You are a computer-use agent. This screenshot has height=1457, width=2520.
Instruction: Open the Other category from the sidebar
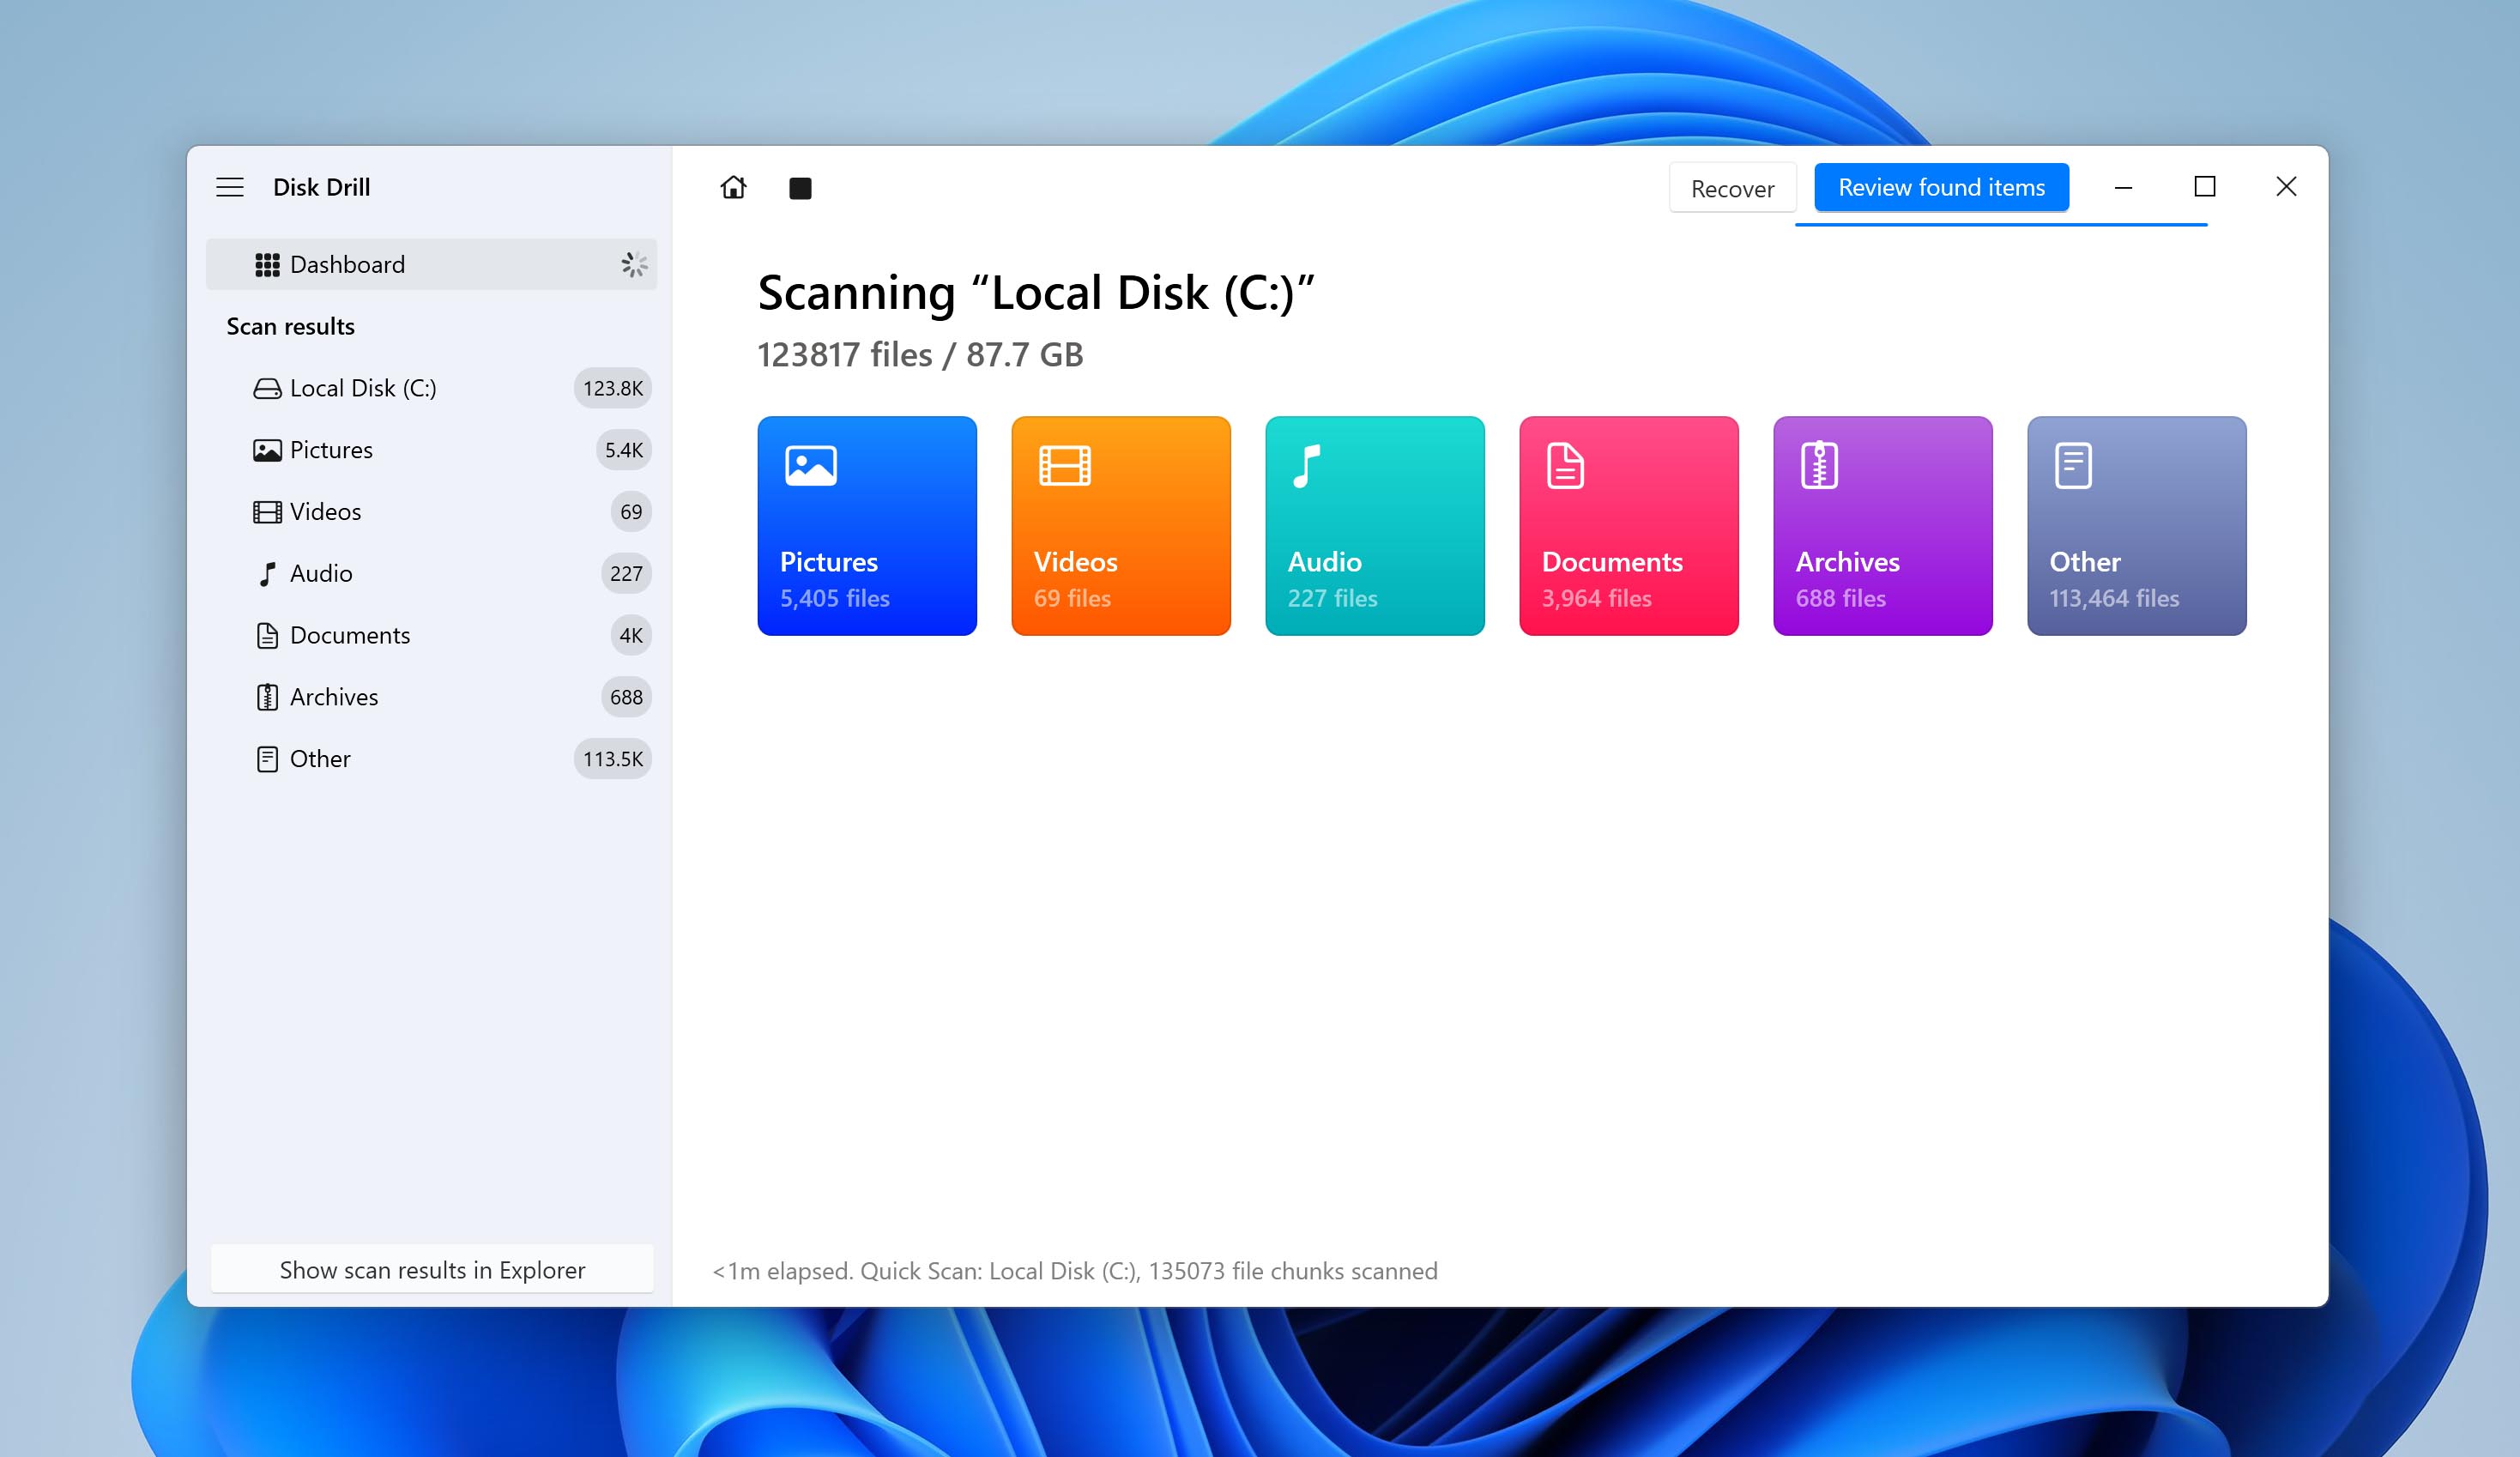click(320, 758)
